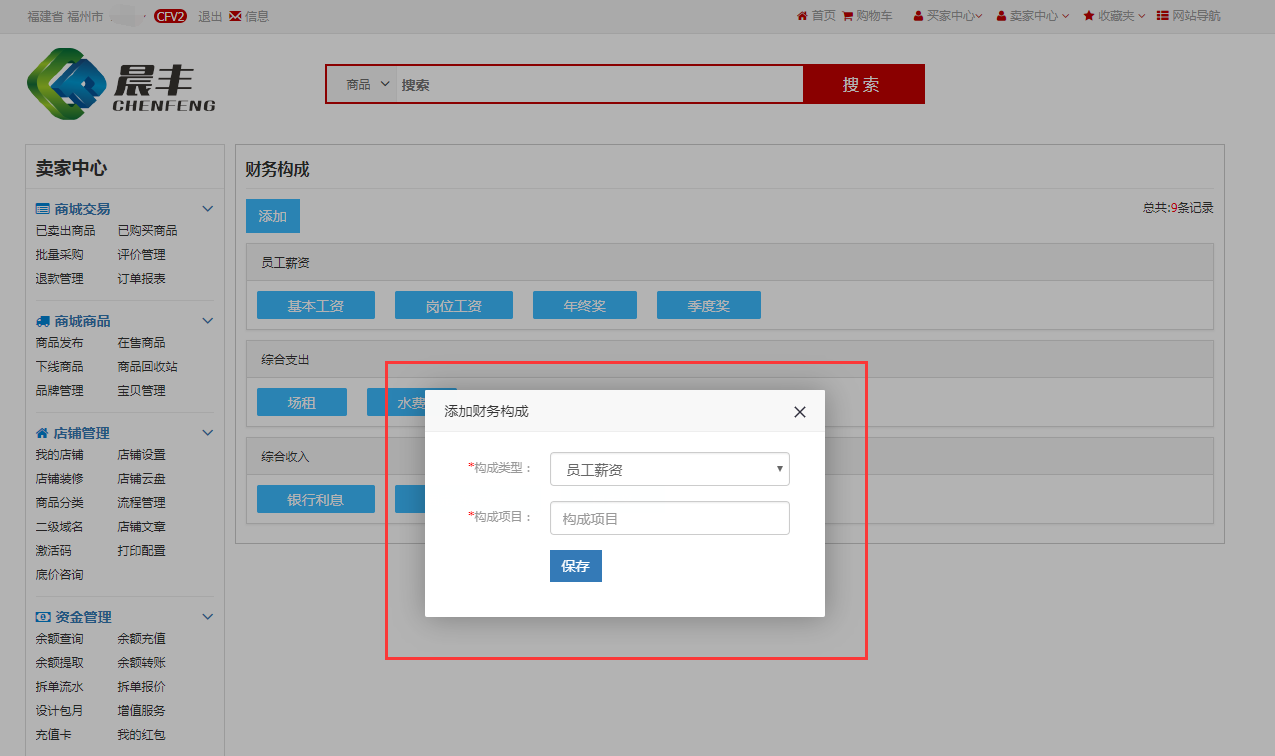Open the site navigation grid icon
Viewport: 1275px width, 756px height.
(x=1162, y=16)
